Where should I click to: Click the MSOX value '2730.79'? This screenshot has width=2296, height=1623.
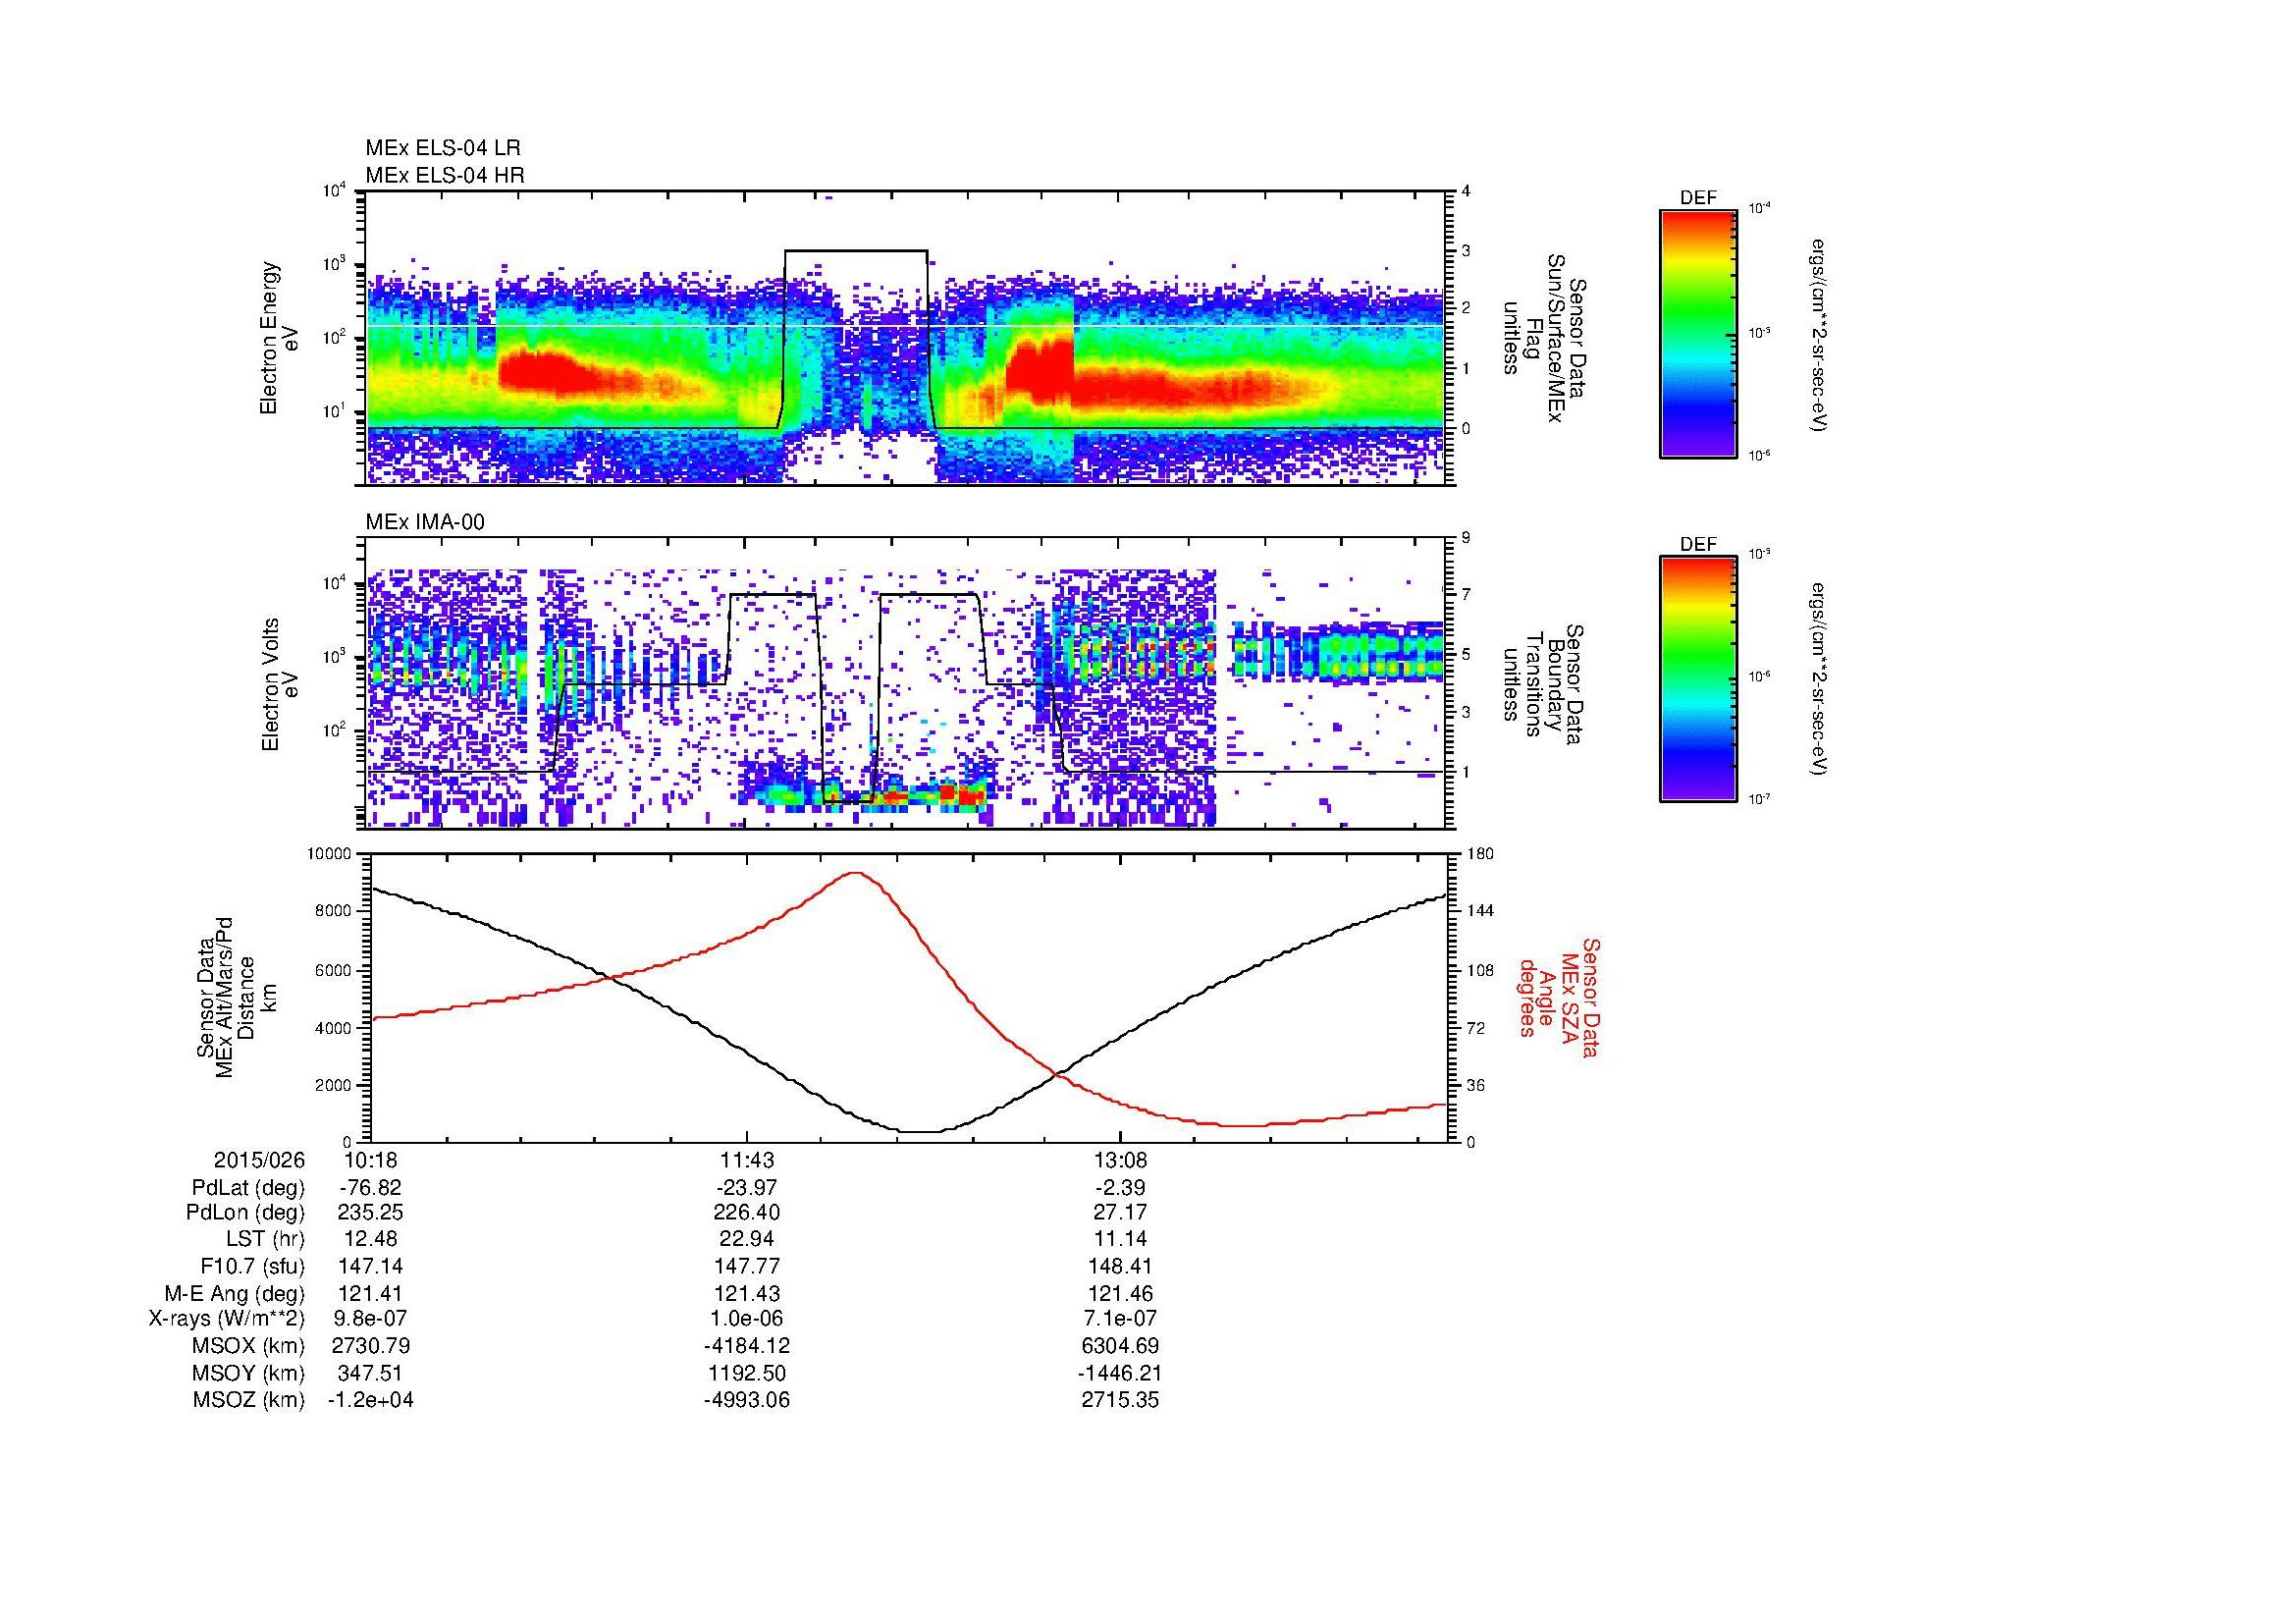(370, 1346)
